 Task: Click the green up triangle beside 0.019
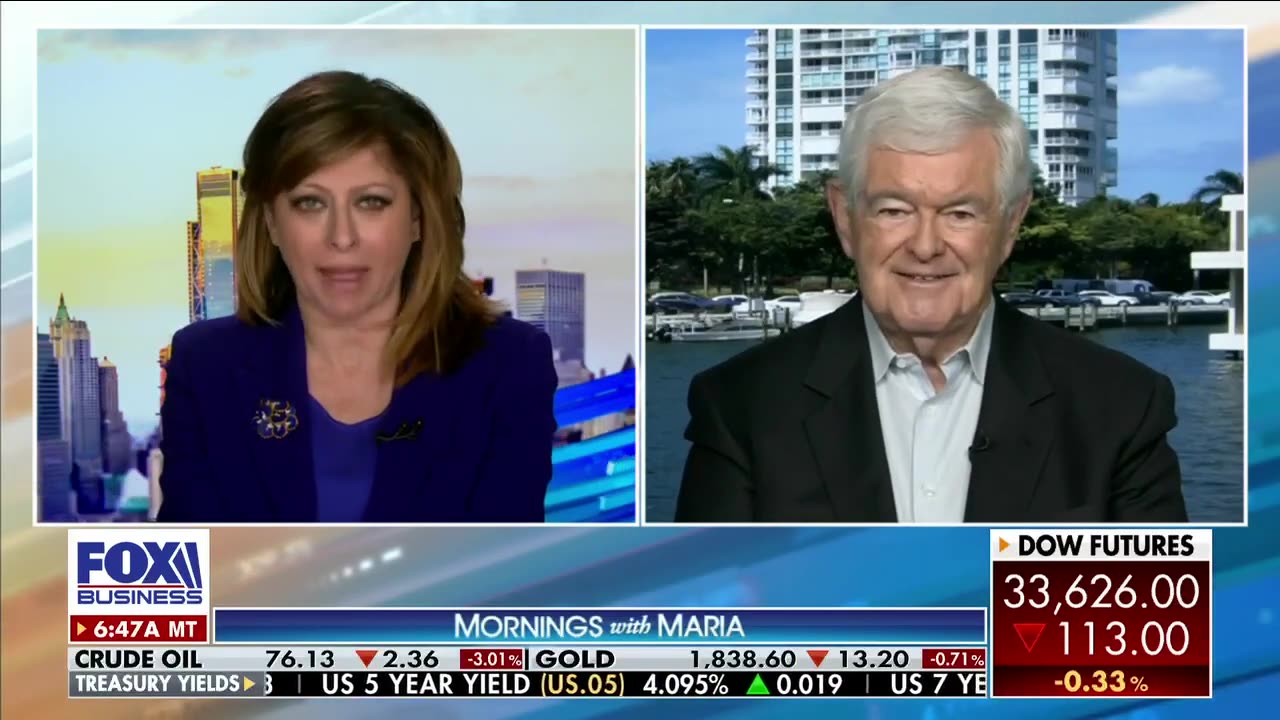click(757, 685)
